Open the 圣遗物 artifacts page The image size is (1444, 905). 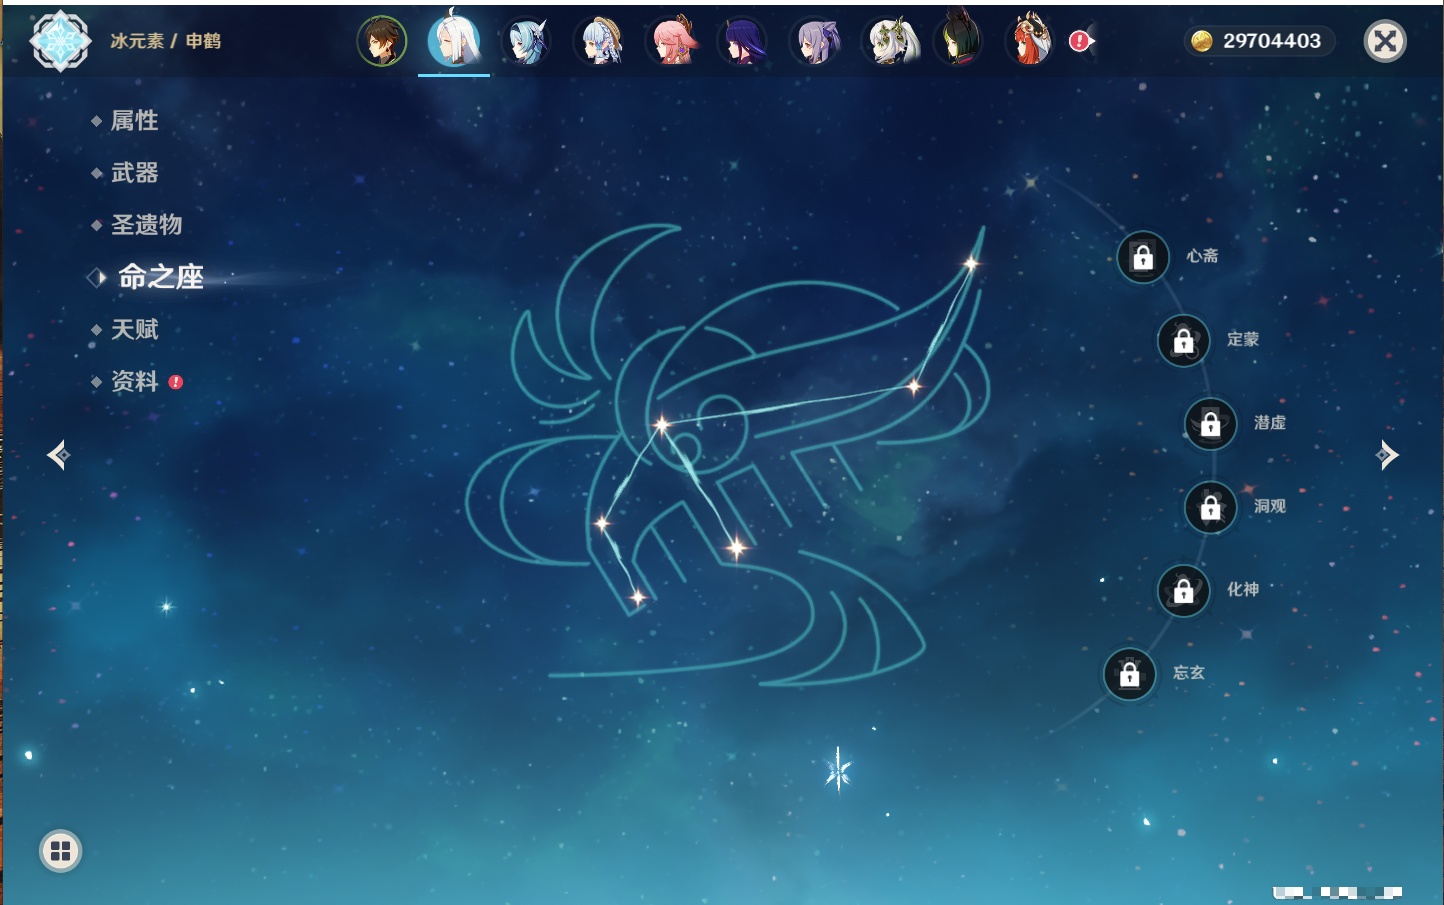point(146,225)
